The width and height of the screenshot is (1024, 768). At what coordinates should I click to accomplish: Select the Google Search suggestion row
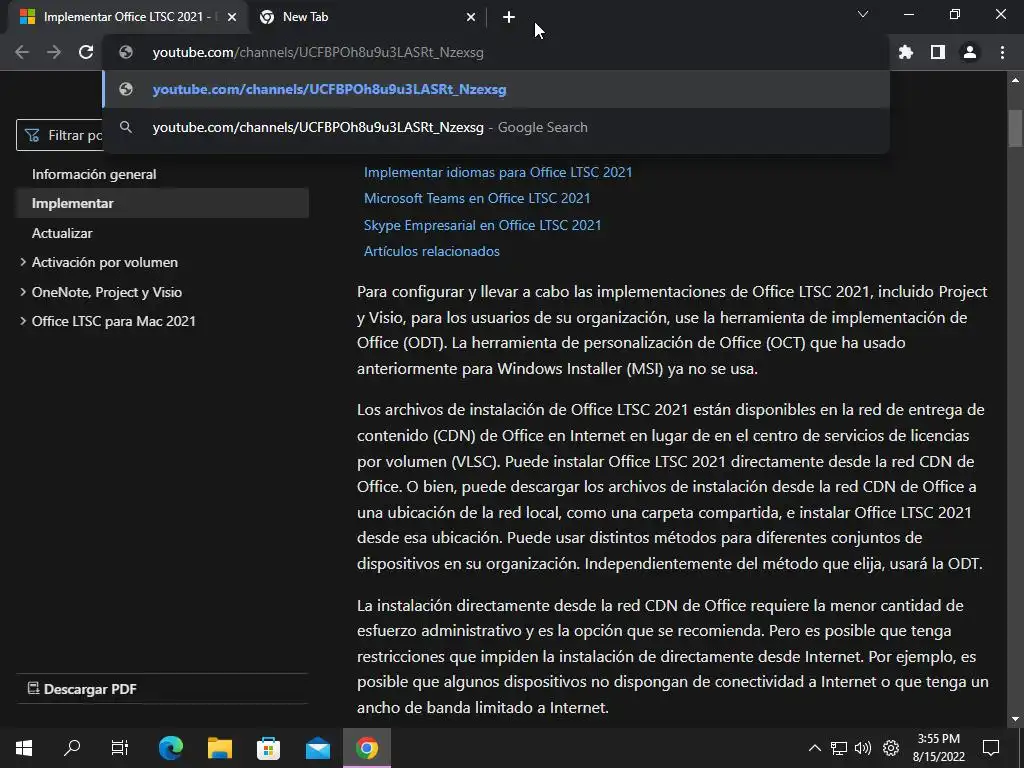496,127
